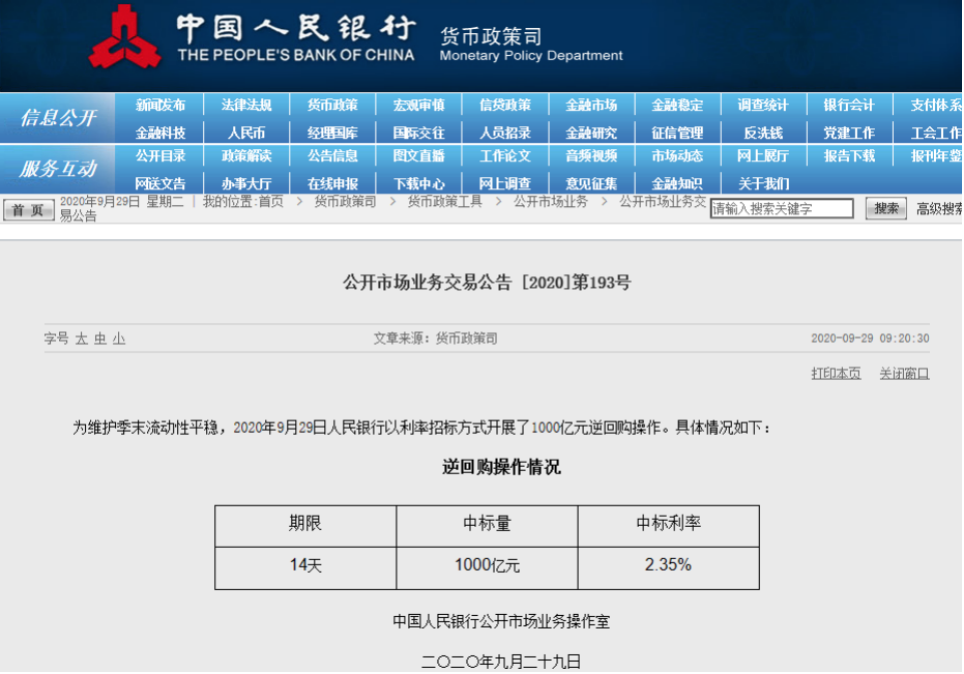Open 调查统计 in the navigation bar
Image resolution: width=964 pixels, height=674 pixels.
point(763,105)
